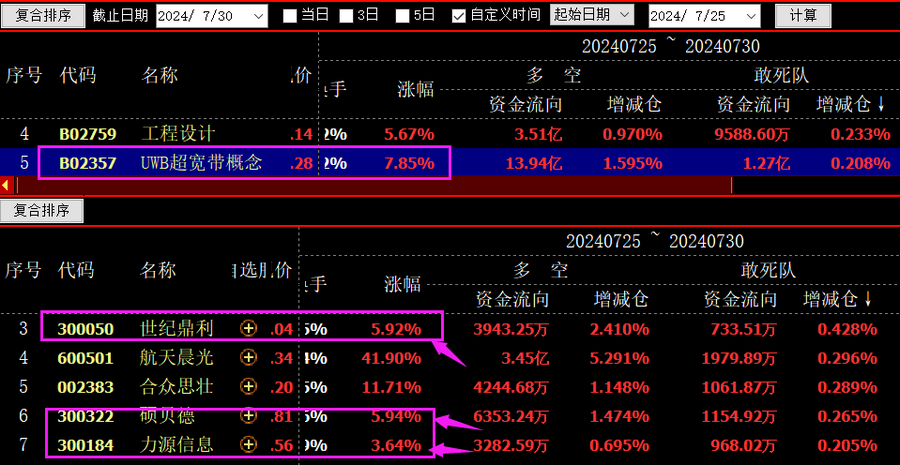Click stock code 300322
The height and width of the screenshot is (465, 900).
click(x=86, y=416)
